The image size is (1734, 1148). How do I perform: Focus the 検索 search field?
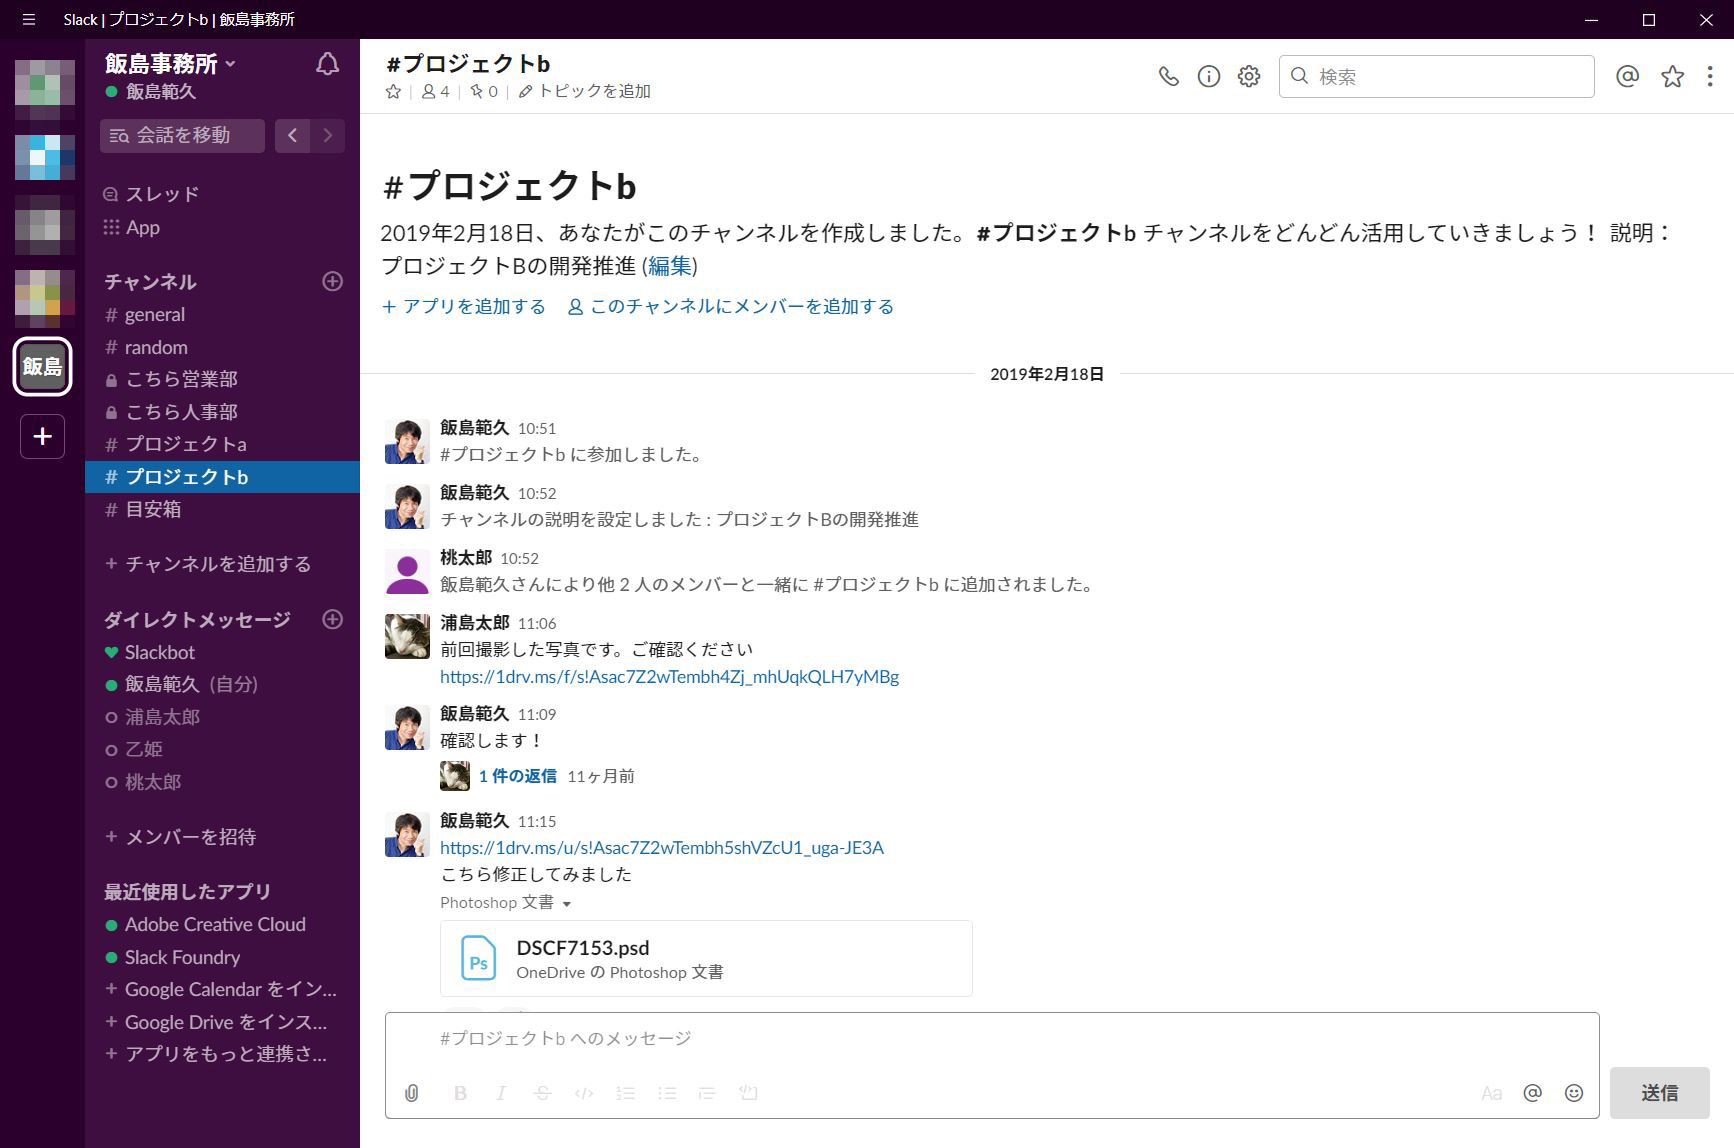click(x=1436, y=76)
